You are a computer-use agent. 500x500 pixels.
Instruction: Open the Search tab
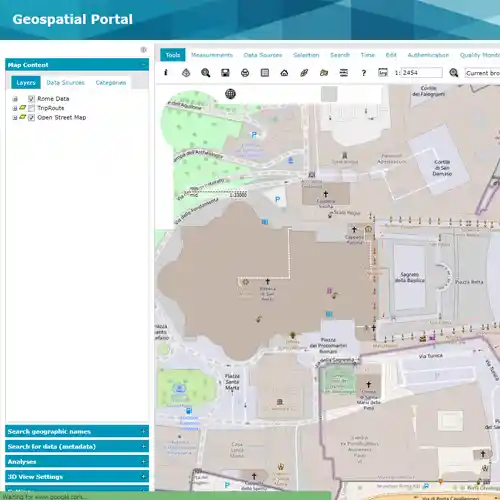point(340,55)
